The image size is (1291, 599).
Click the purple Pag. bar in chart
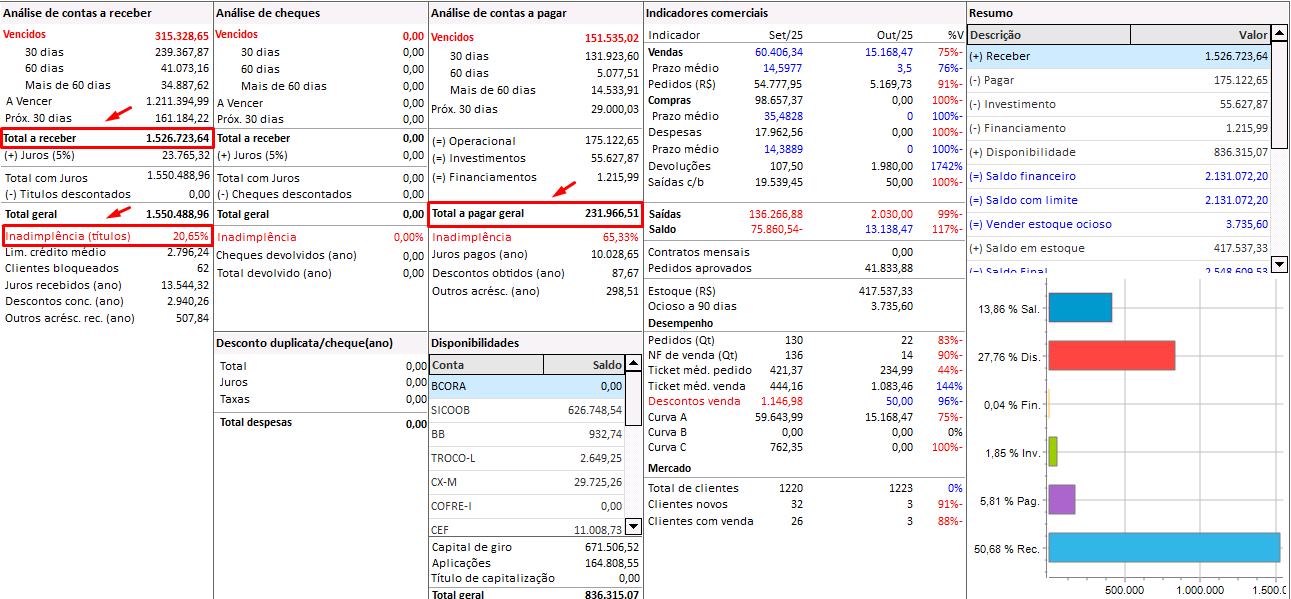(x=1061, y=500)
